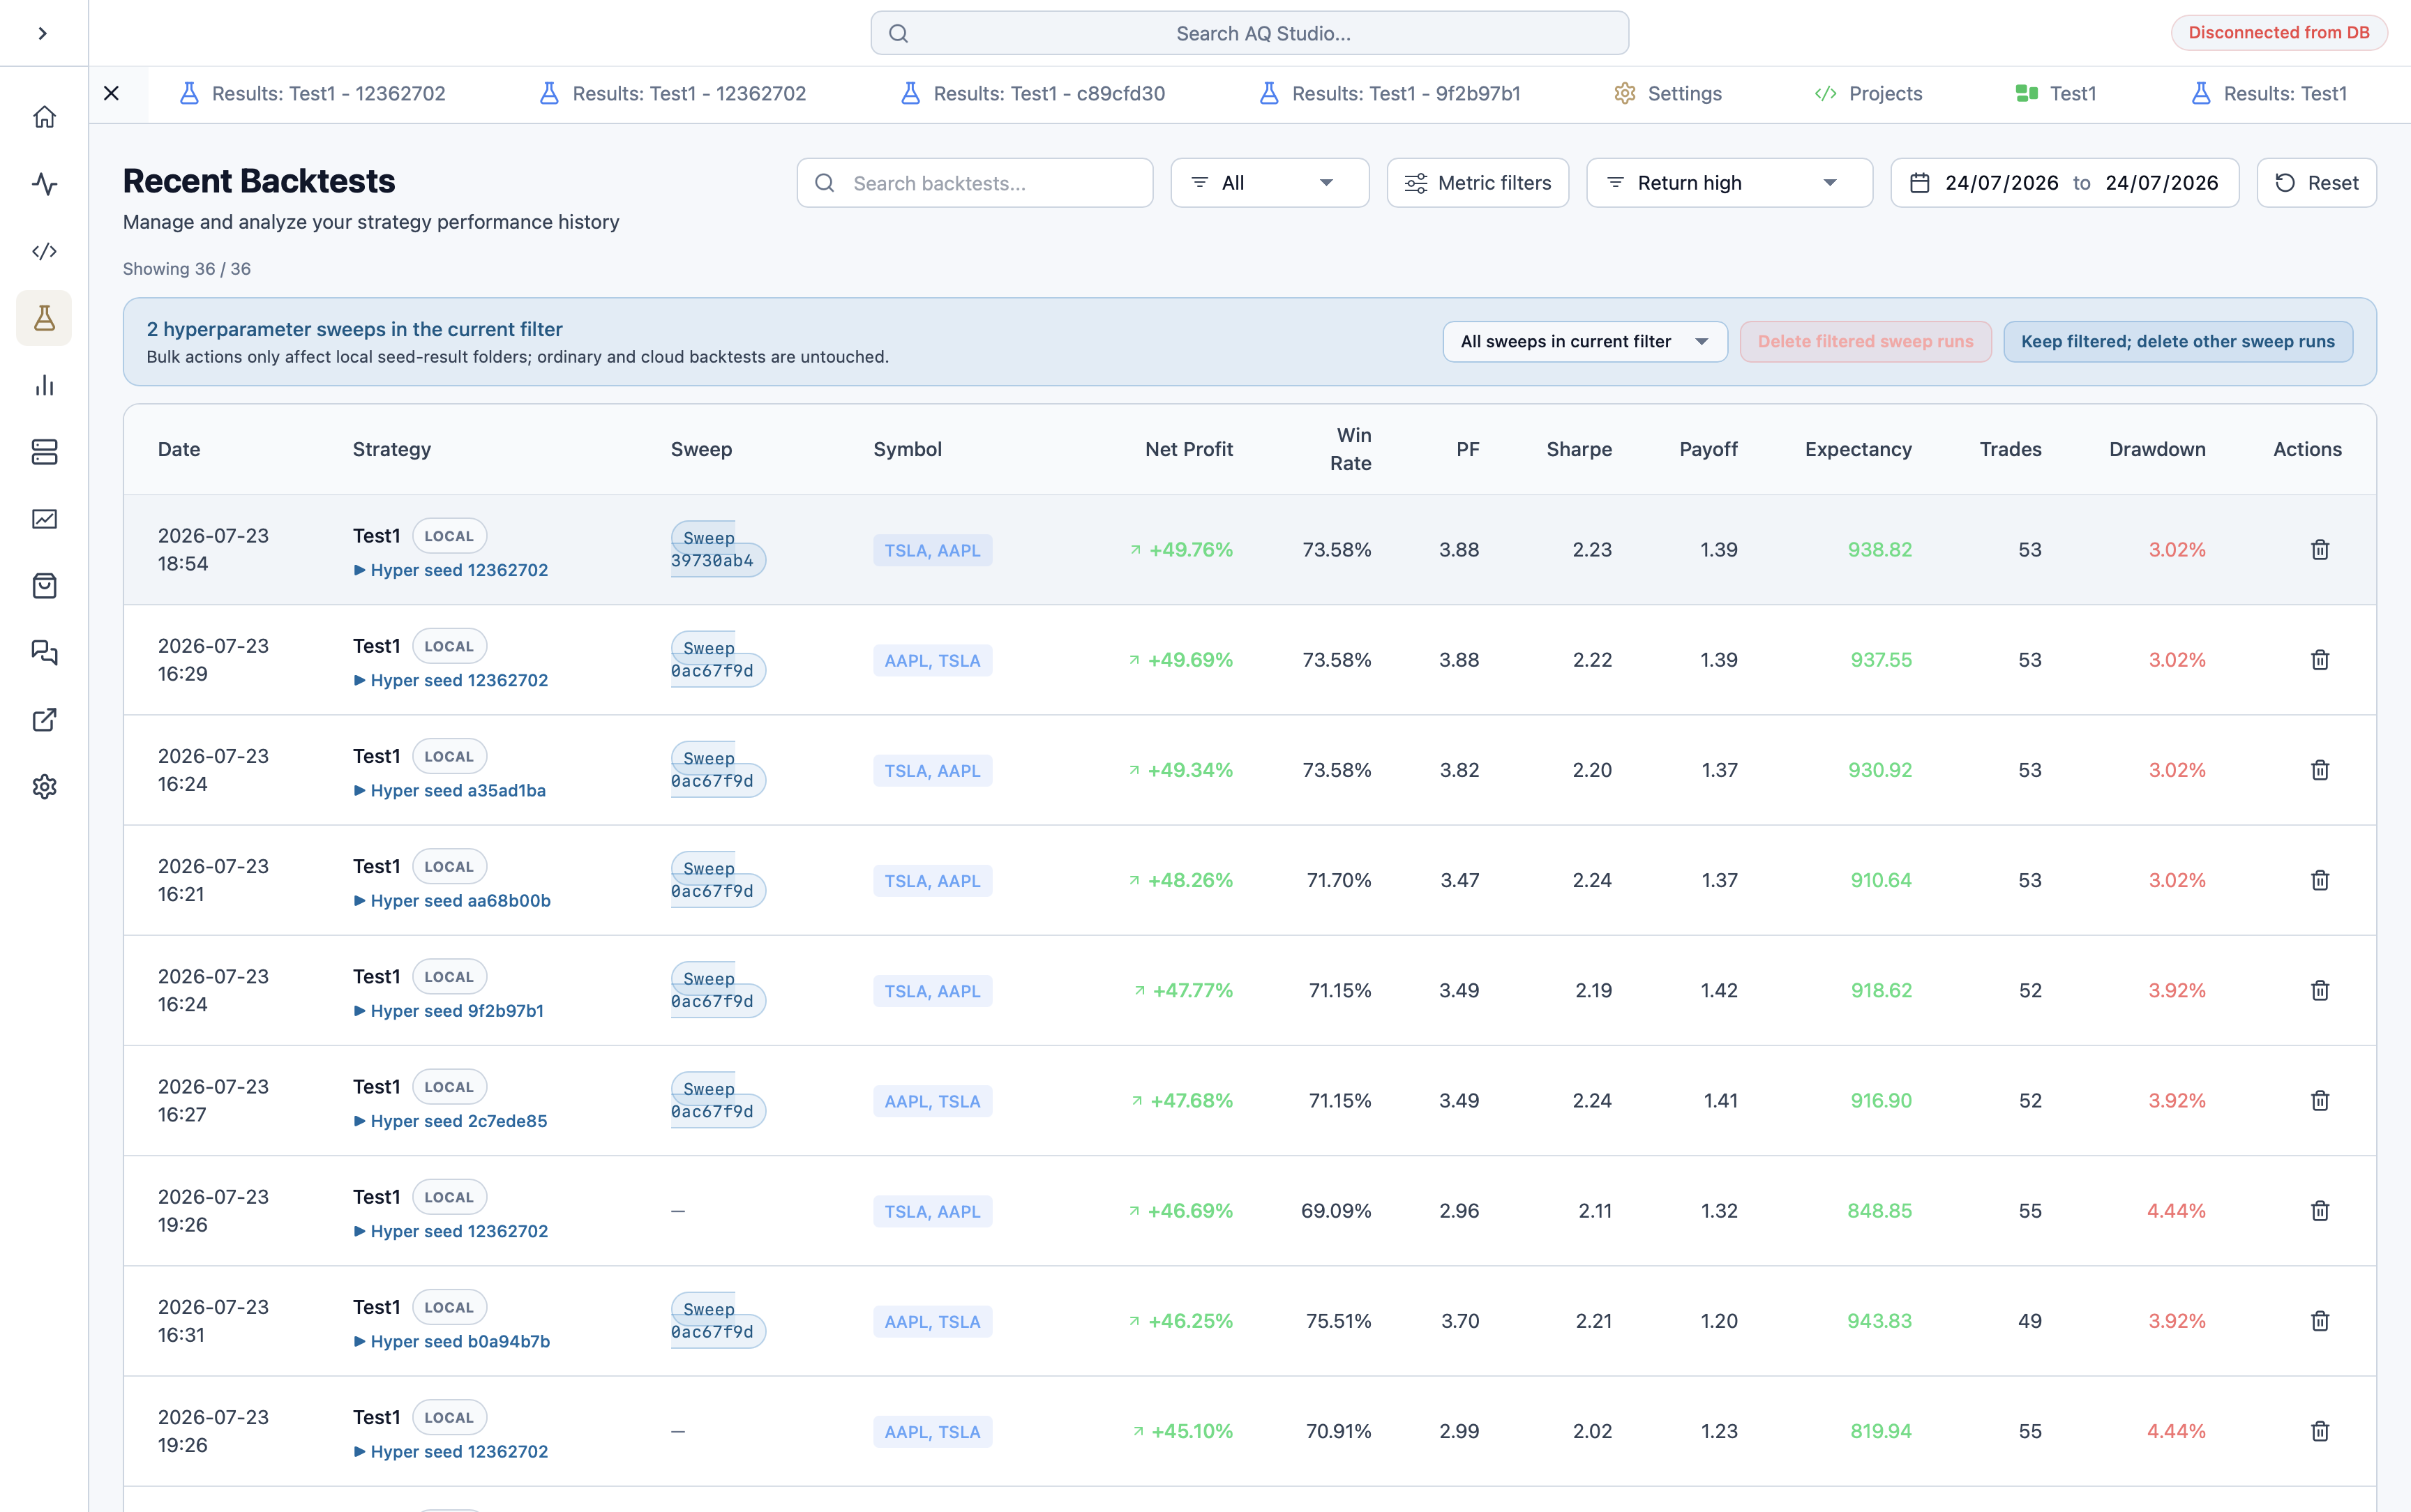The height and width of the screenshot is (1512, 2411).
Task: Open the code brackets icon in sidebar
Action: [x=44, y=251]
